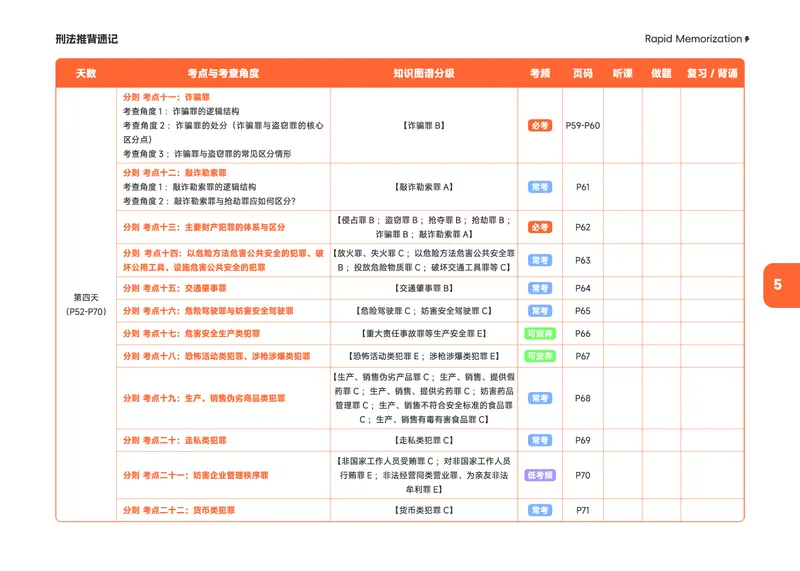This screenshot has height=571, width=800.
Task: Click the P68 page cell
Action: coord(583,398)
